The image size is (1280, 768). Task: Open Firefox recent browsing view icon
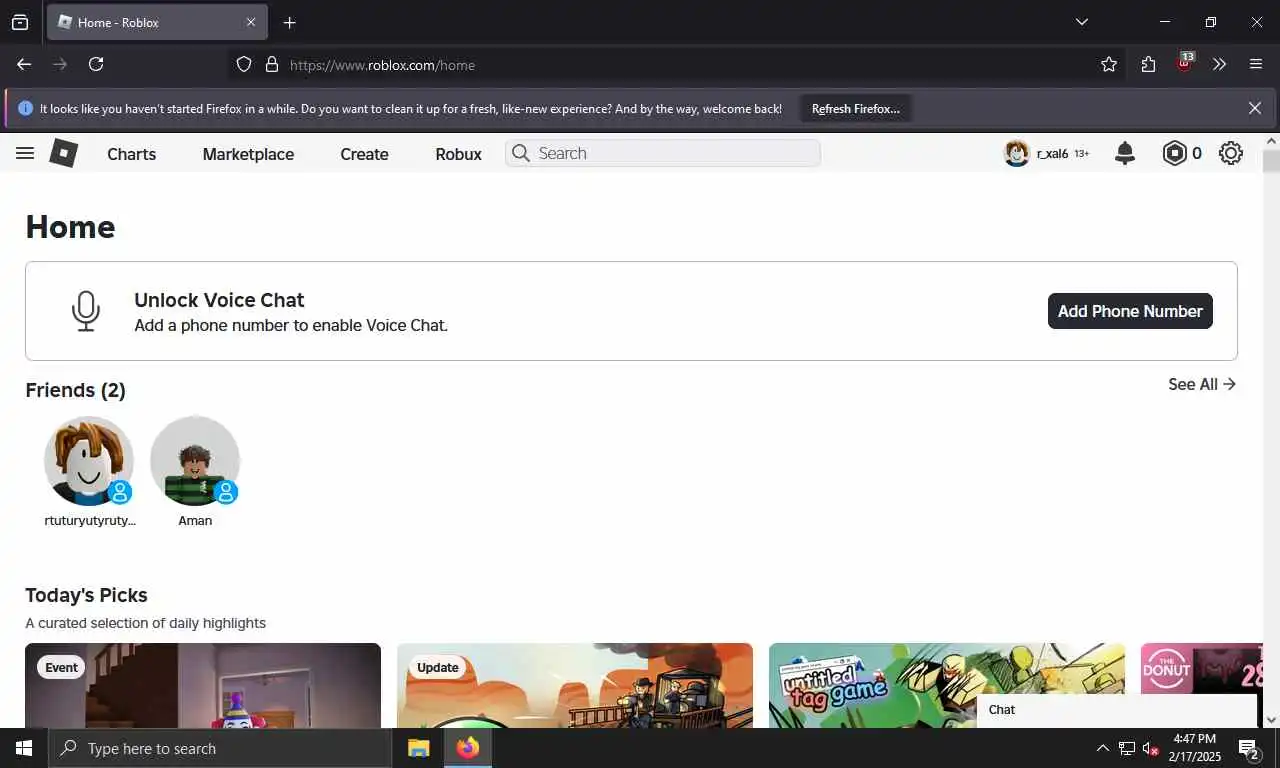point(20,22)
